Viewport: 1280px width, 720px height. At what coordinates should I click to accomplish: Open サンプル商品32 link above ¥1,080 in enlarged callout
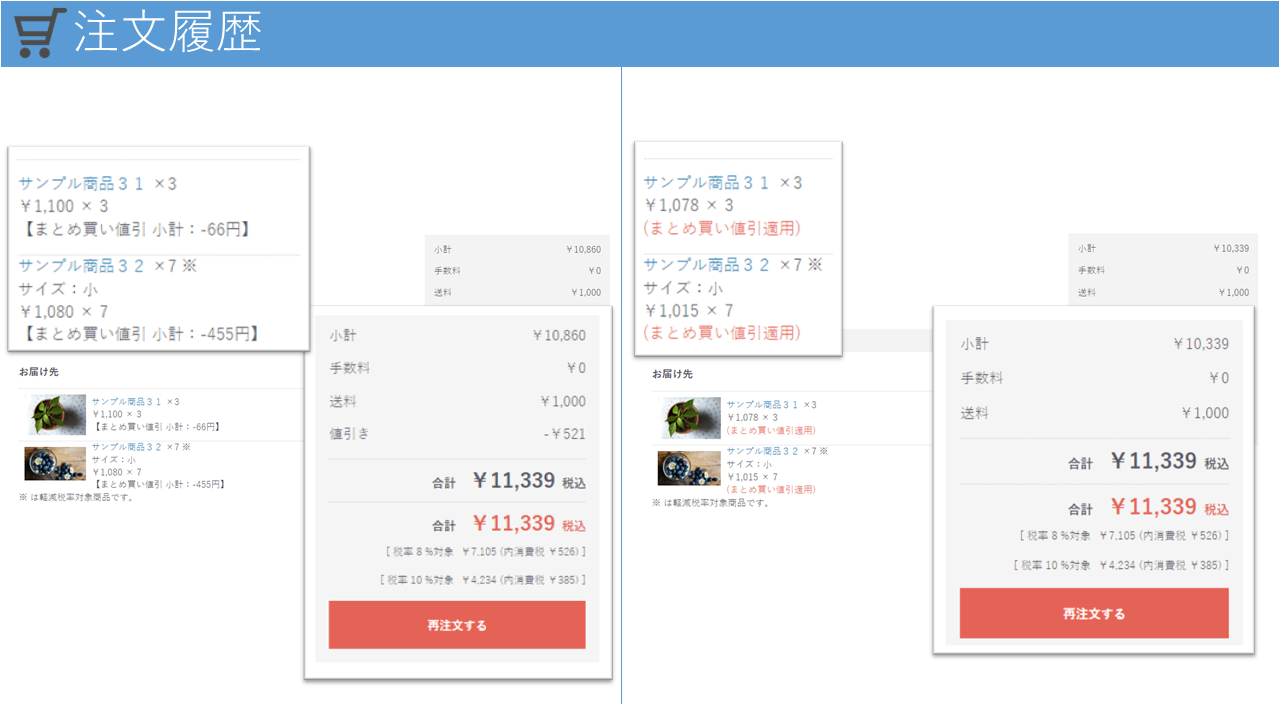(x=82, y=266)
